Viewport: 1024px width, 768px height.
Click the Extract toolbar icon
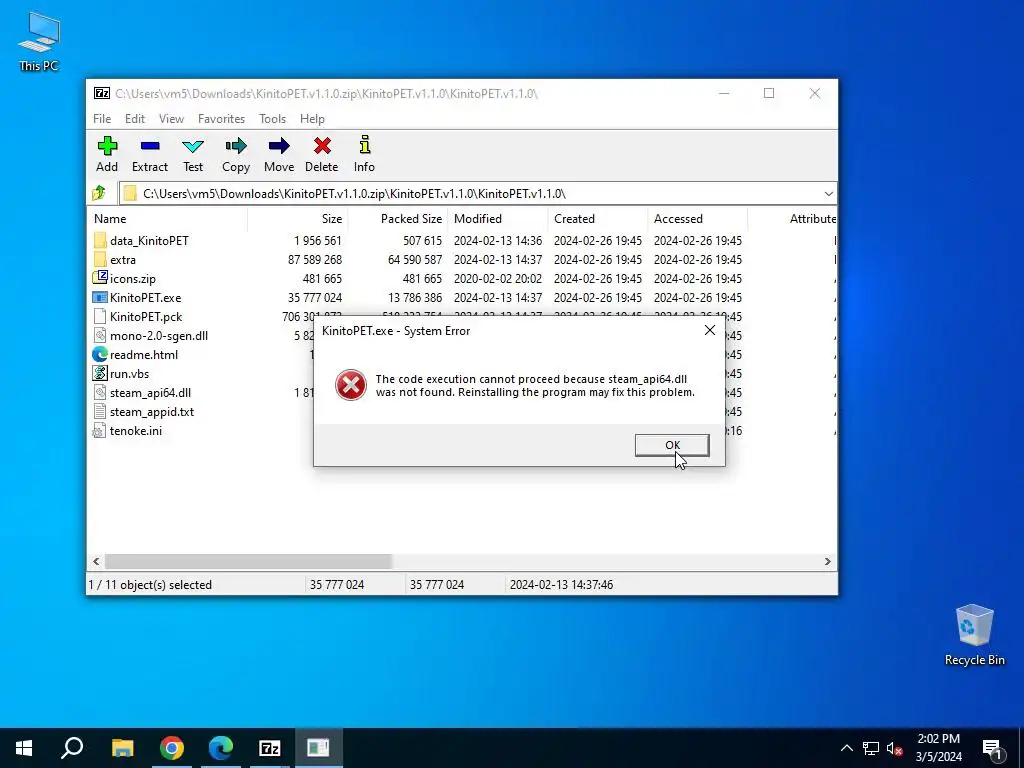(150, 146)
